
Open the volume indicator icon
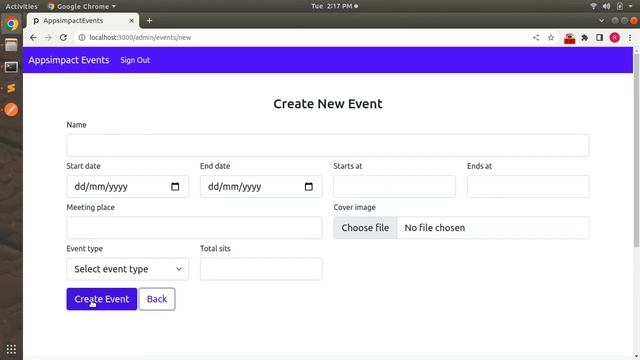[x=607, y=6]
